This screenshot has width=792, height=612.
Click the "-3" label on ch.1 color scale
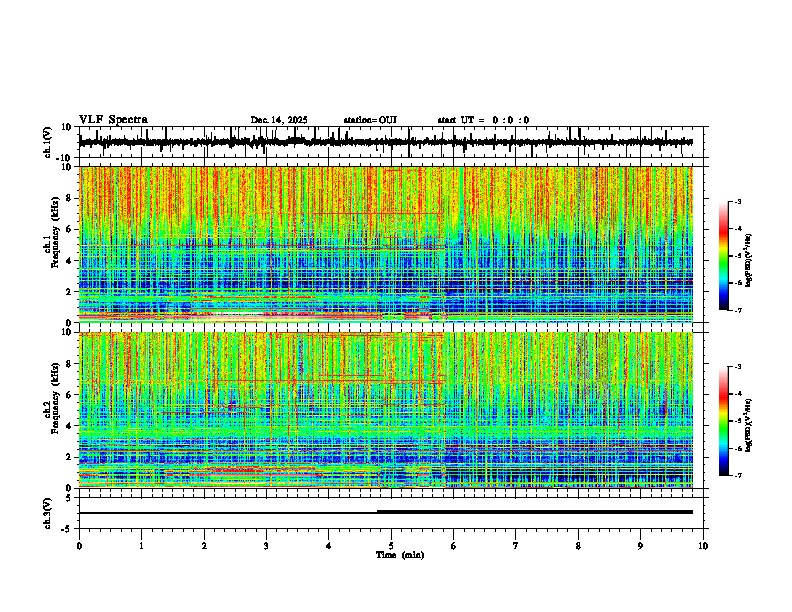(x=737, y=201)
